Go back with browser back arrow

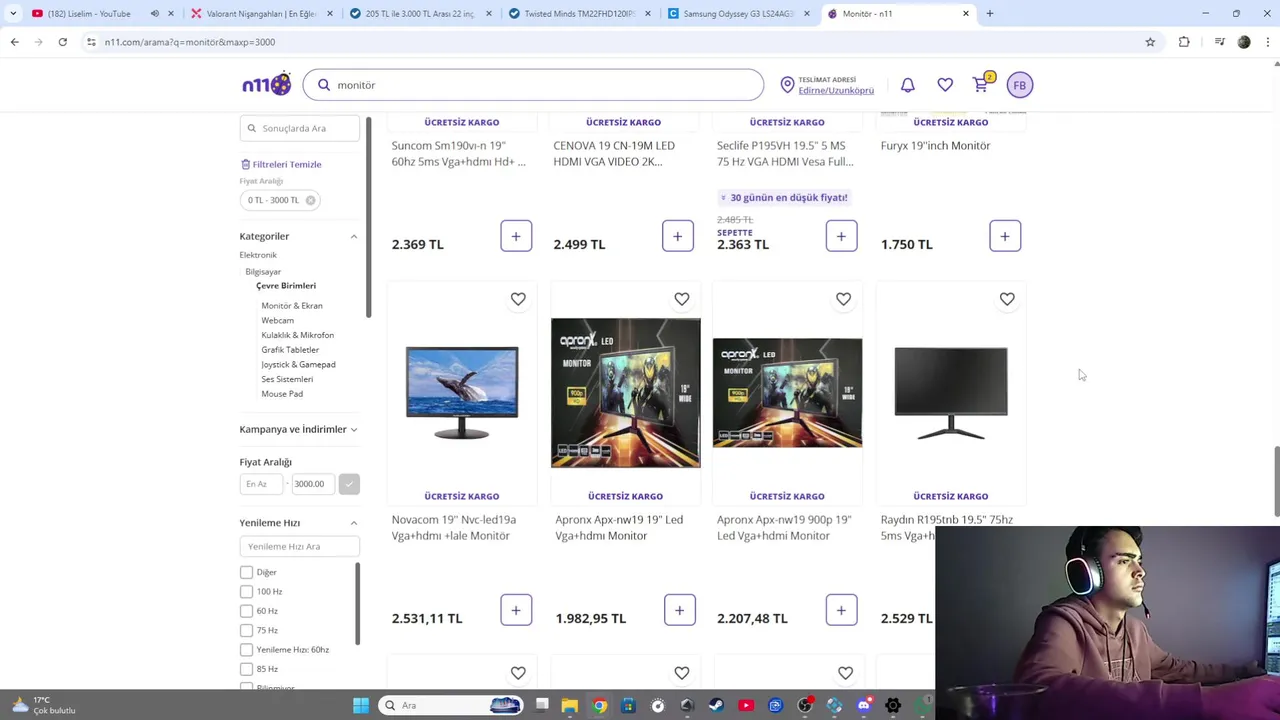[x=15, y=42]
